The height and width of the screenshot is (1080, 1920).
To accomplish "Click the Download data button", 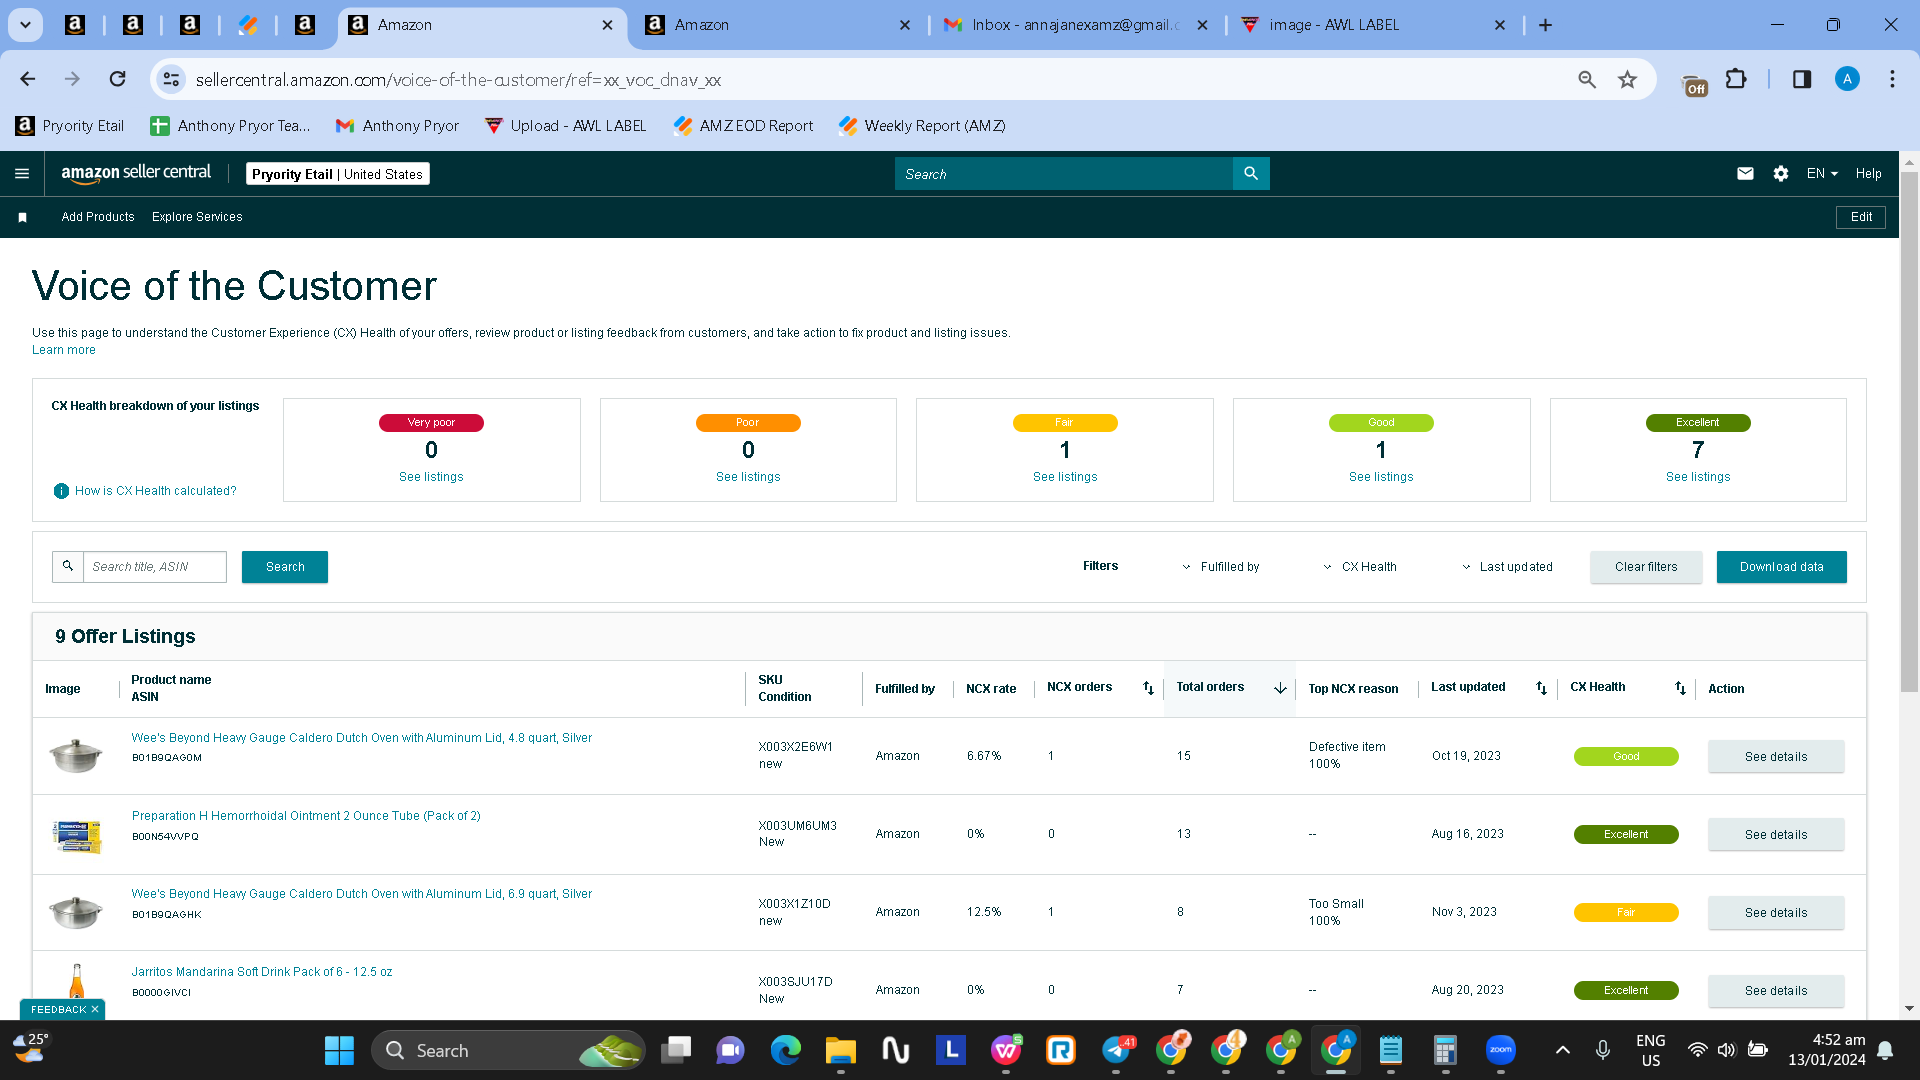I will click(x=1782, y=567).
